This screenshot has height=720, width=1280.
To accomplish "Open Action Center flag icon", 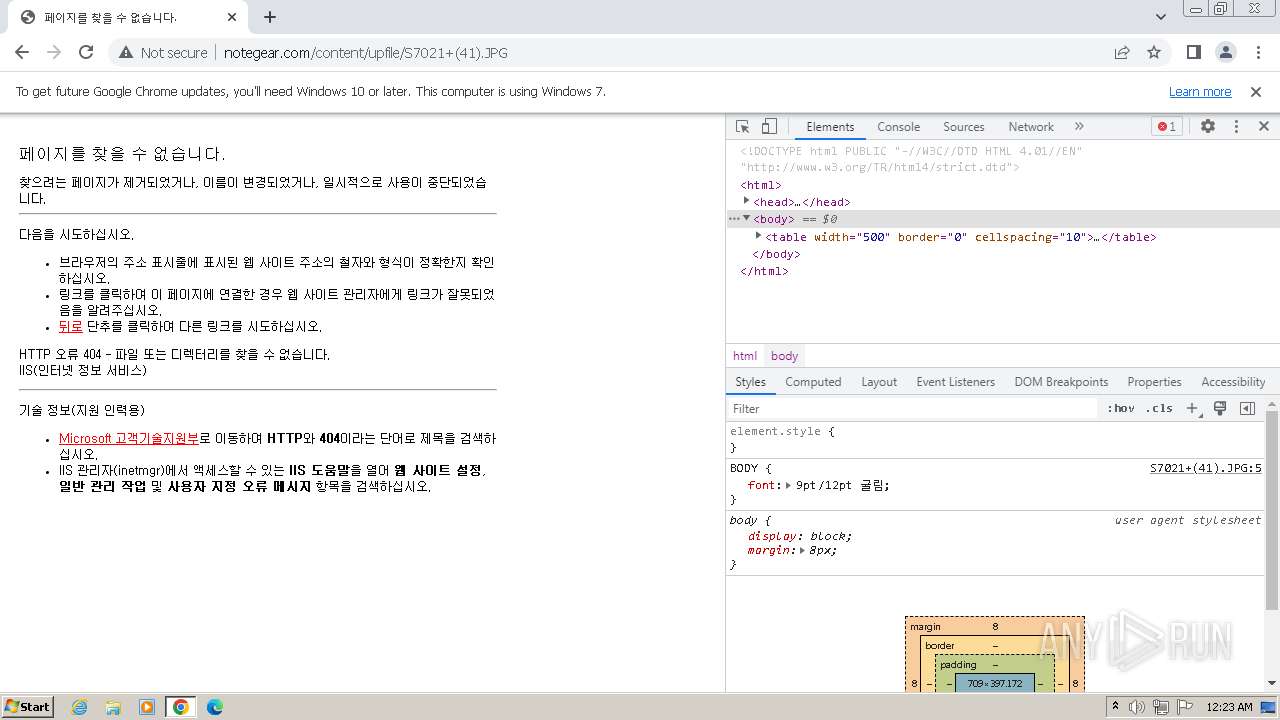I will pos(1185,707).
